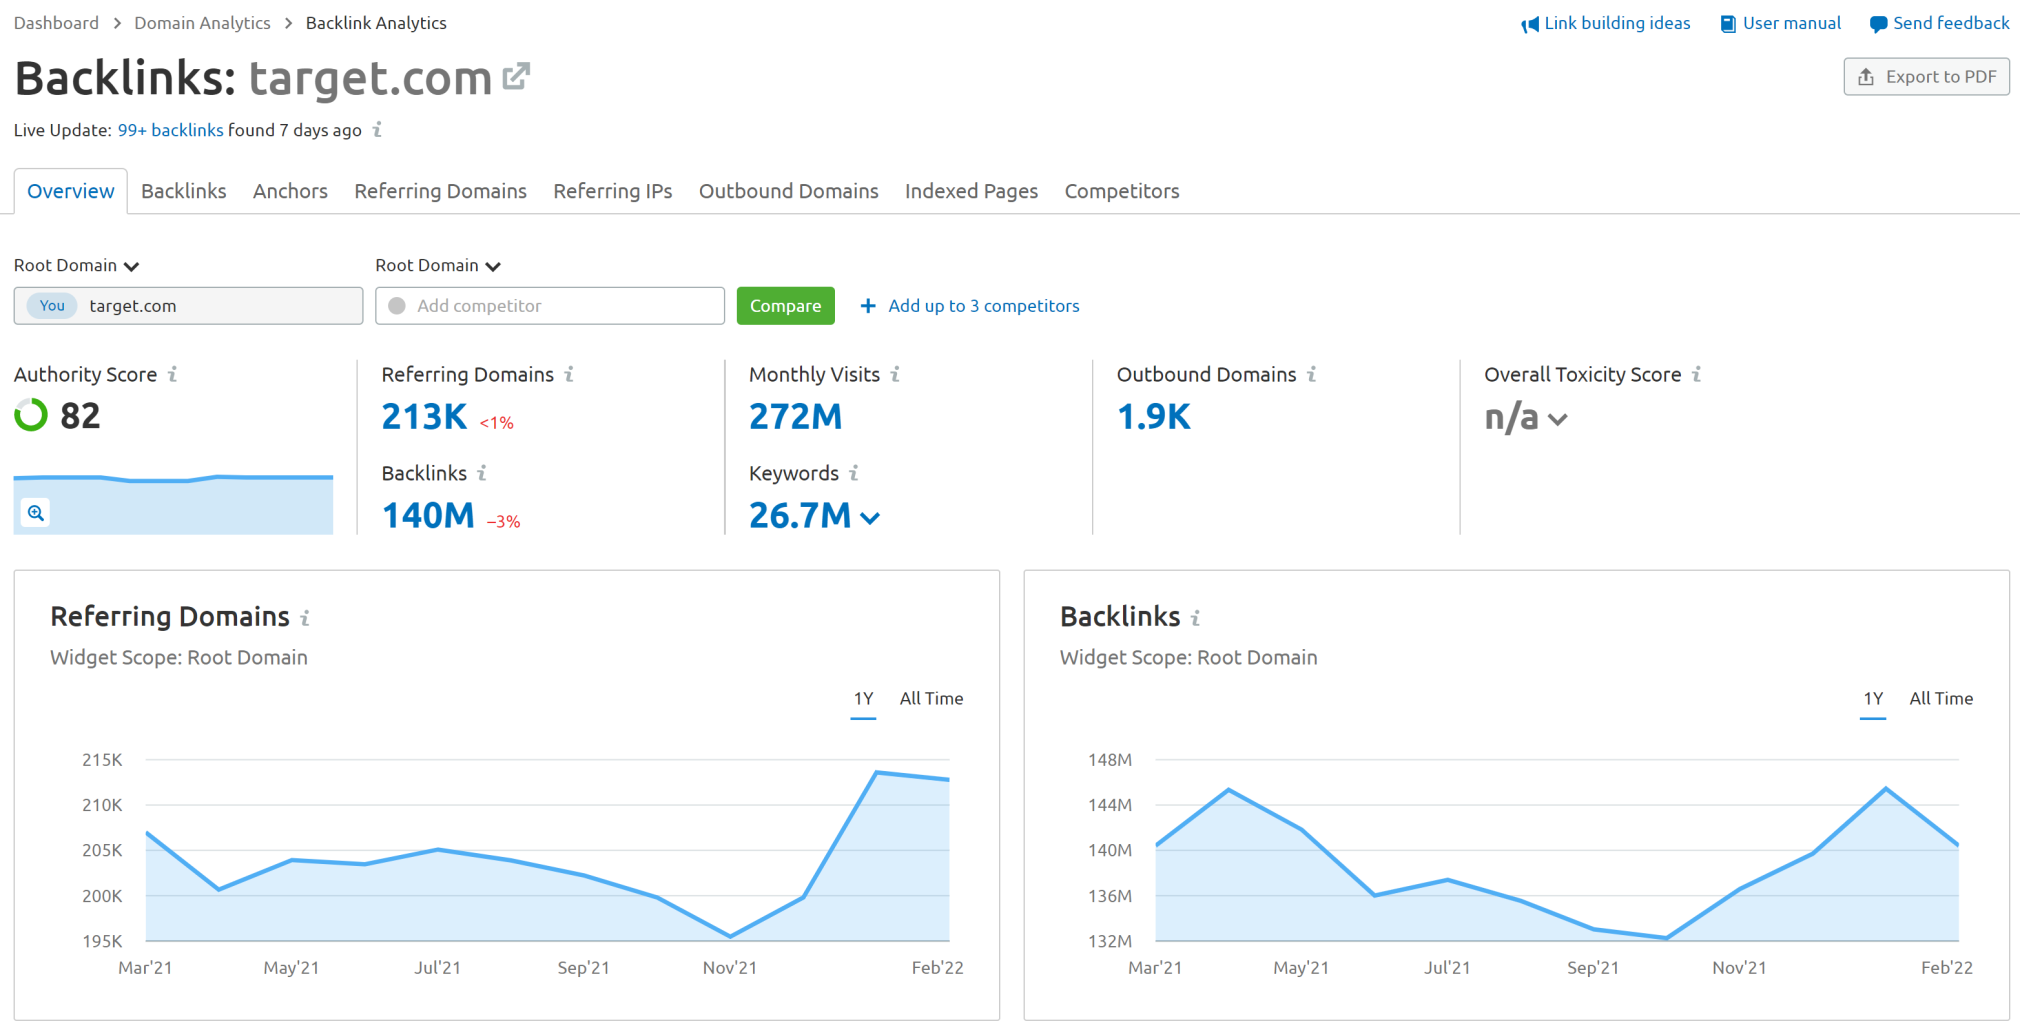Viewport: 2020px width, 1030px height.
Task: Expand the Toxicity Score n/a dropdown
Action: [x=1557, y=420]
